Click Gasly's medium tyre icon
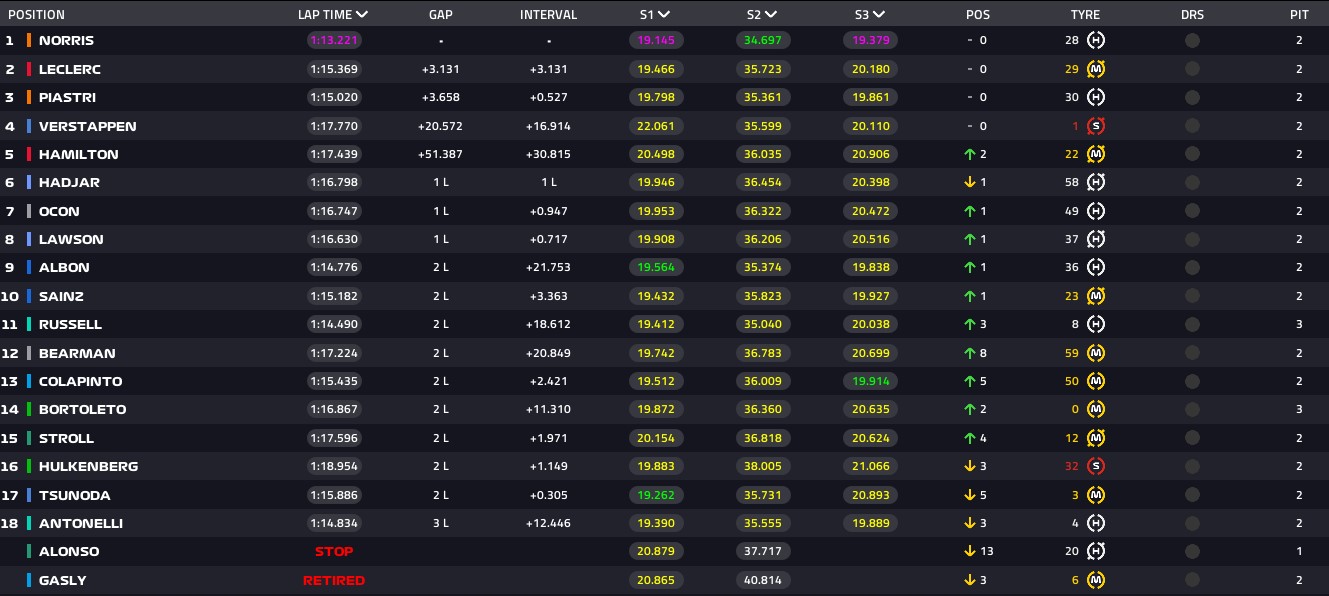 click(x=1096, y=581)
